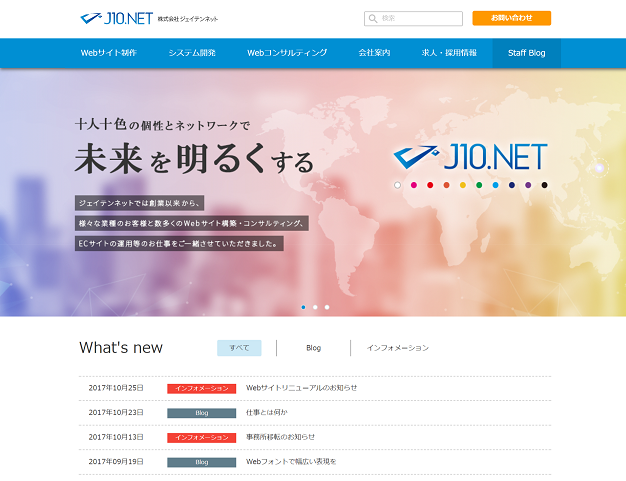The width and height of the screenshot is (626, 481).
Task: Open the Webサイト制作 menu item
Action: click(x=109, y=53)
